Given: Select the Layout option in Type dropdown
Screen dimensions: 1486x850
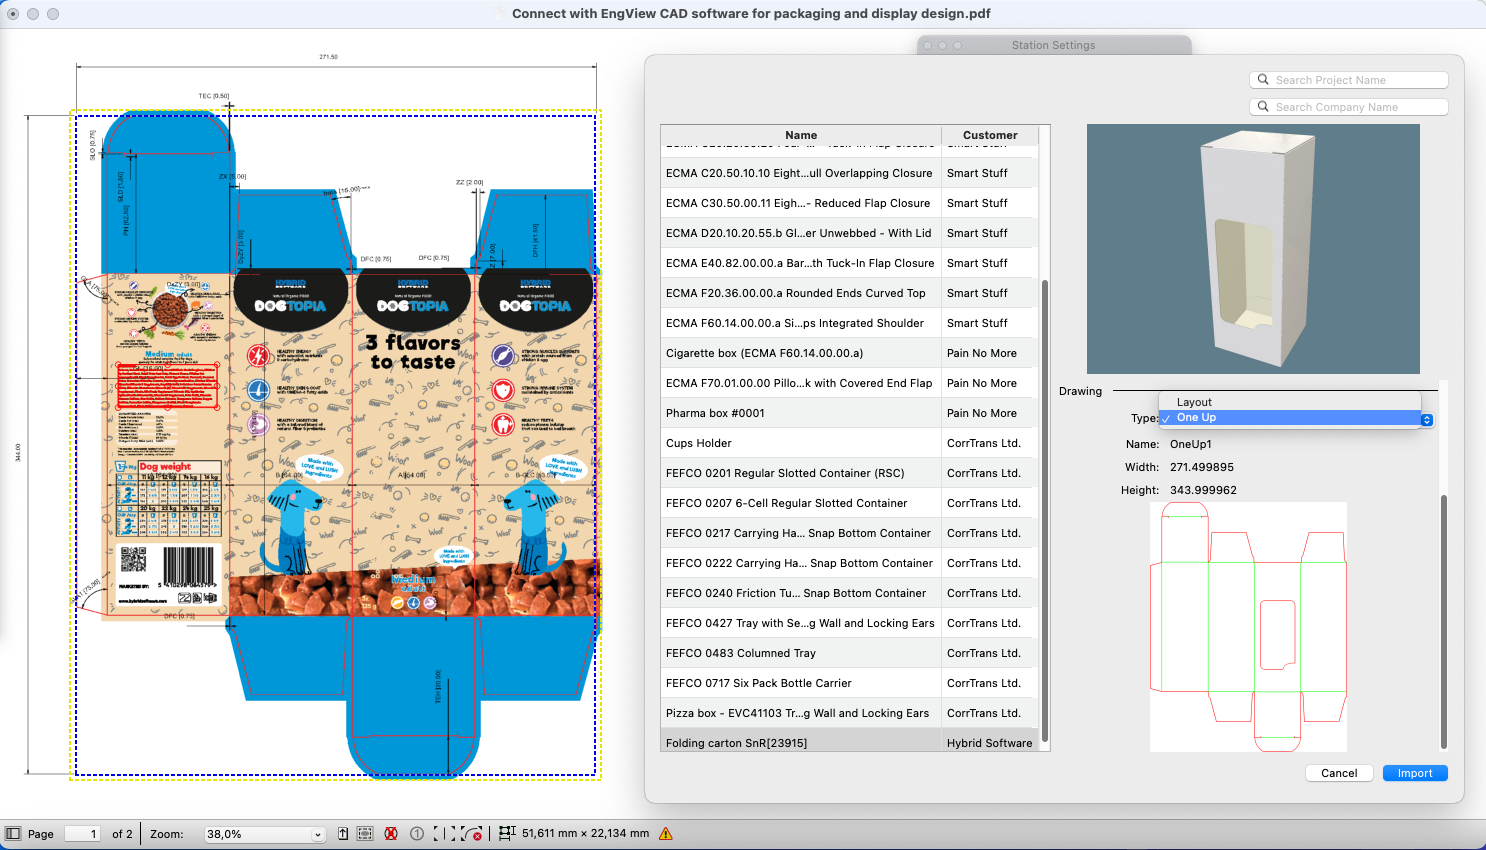Looking at the screenshot, I should [1193, 402].
